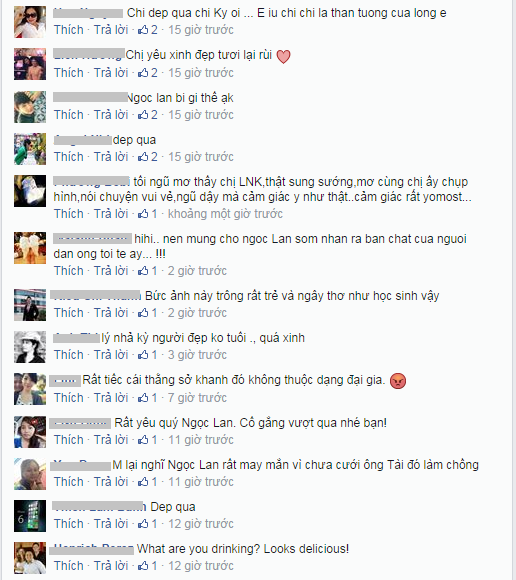
Task: Click timestamp 'khoảng một giờ trước'
Action: 225,213
